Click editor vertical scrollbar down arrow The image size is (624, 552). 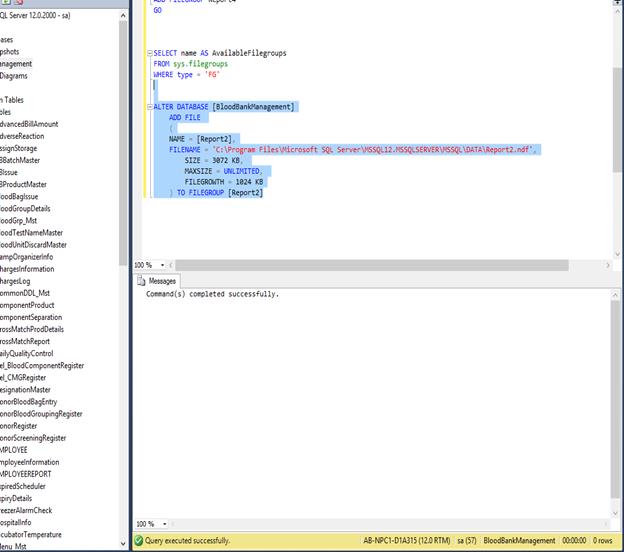[617, 254]
